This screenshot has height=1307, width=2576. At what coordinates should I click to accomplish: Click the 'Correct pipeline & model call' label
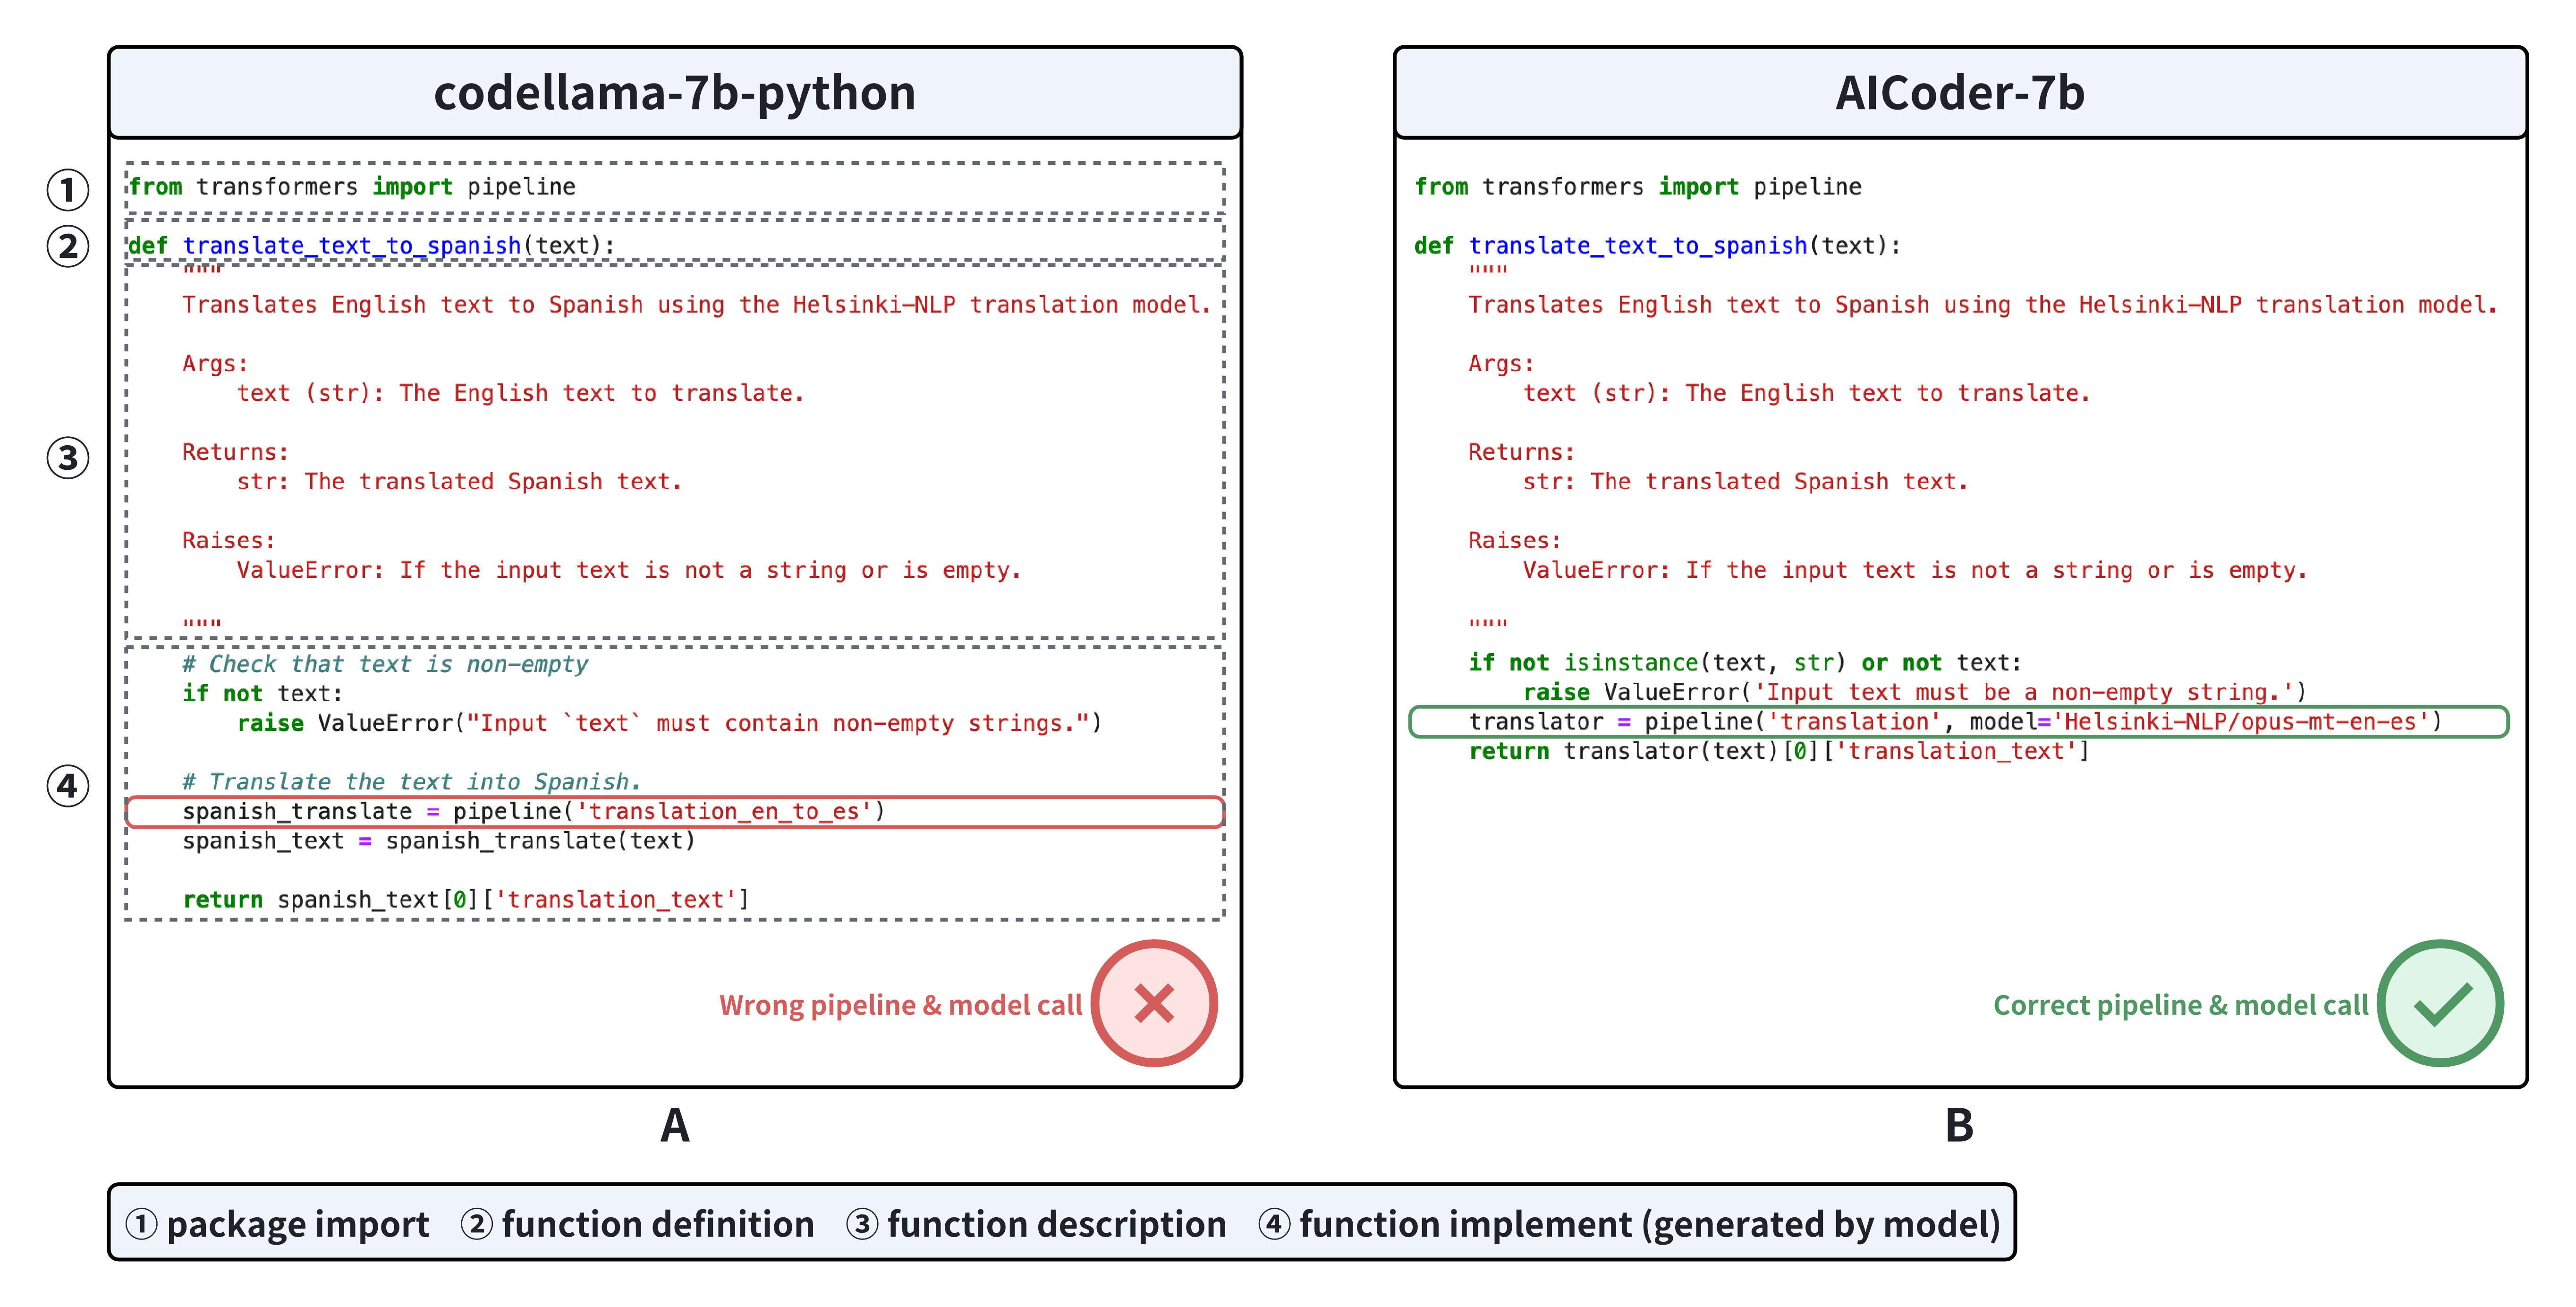[2180, 1005]
